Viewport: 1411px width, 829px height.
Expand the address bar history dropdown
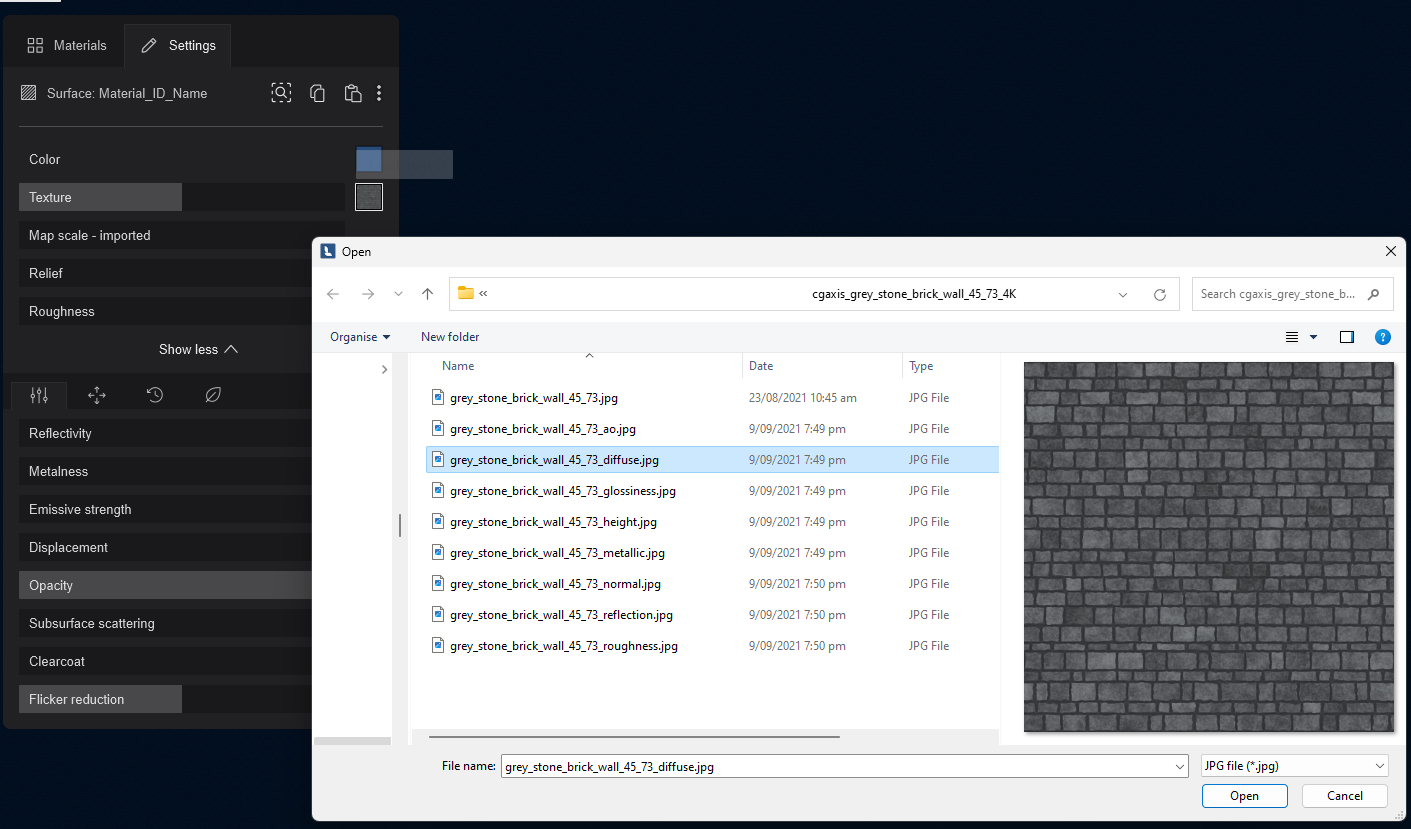tap(1123, 295)
